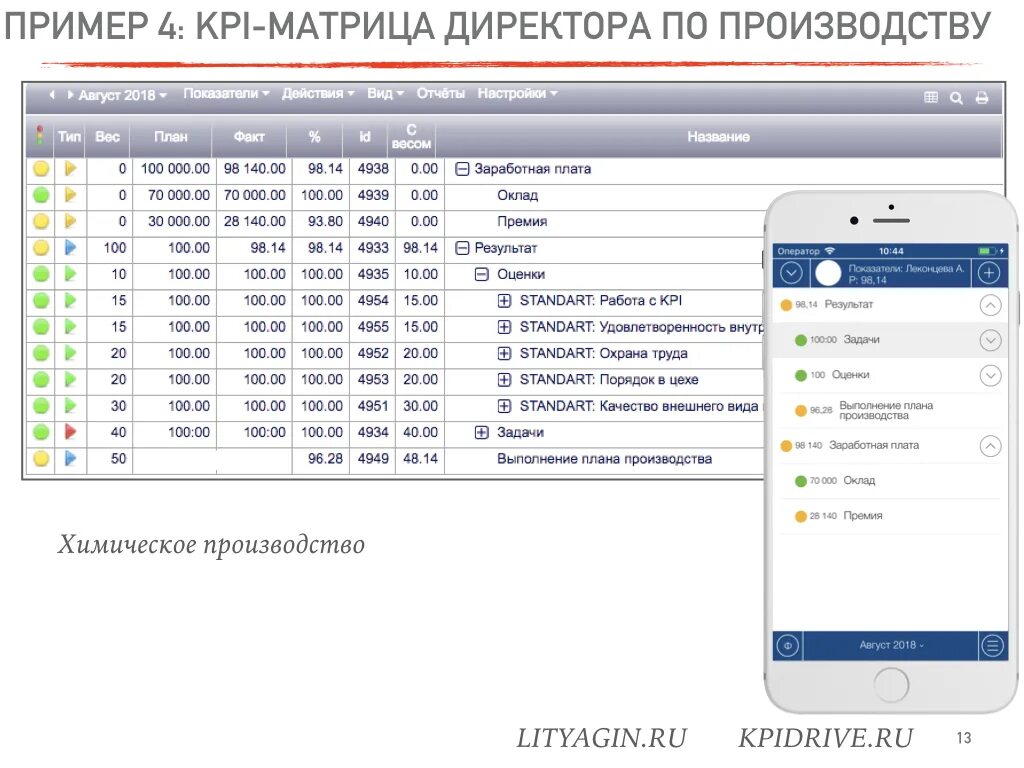
Task: Click the LITYAGIN.RU link
Action: (x=601, y=739)
